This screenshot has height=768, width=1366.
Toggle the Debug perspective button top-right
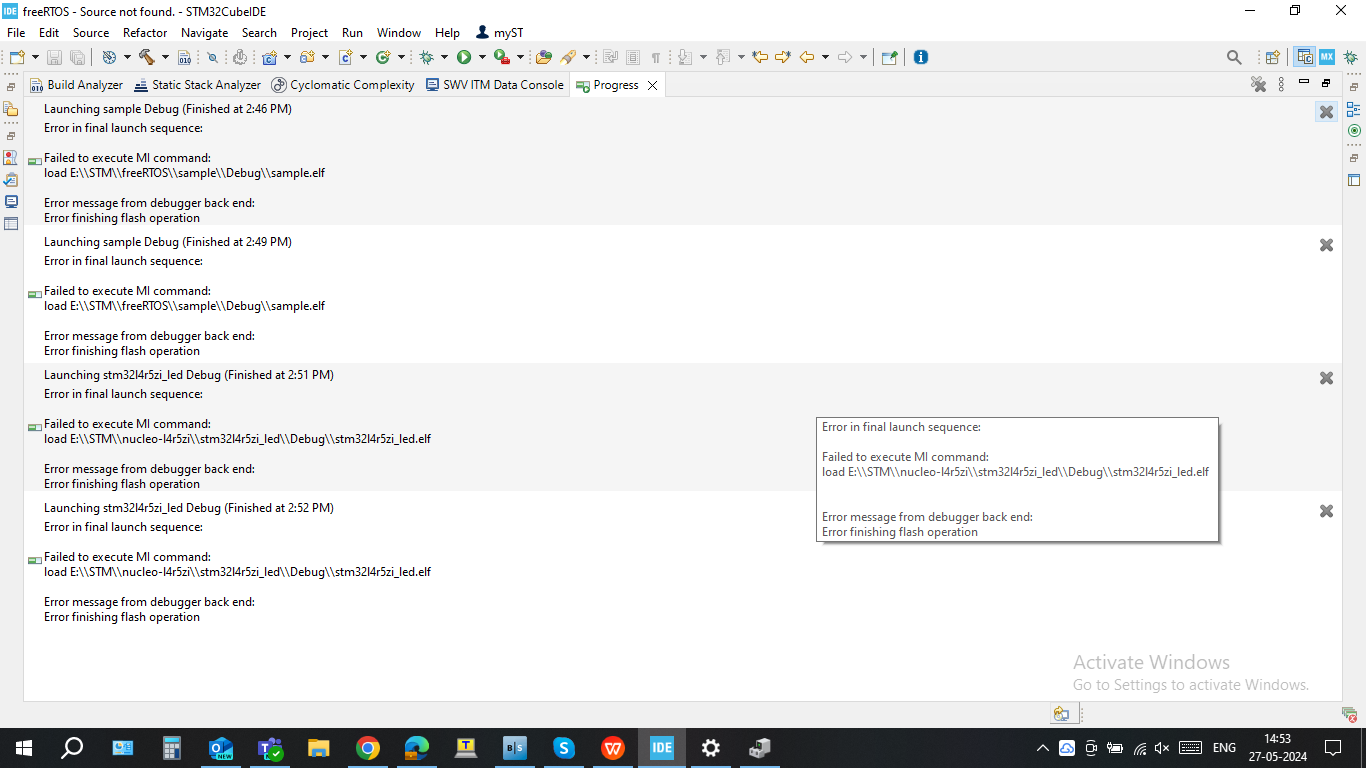tap(1352, 57)
